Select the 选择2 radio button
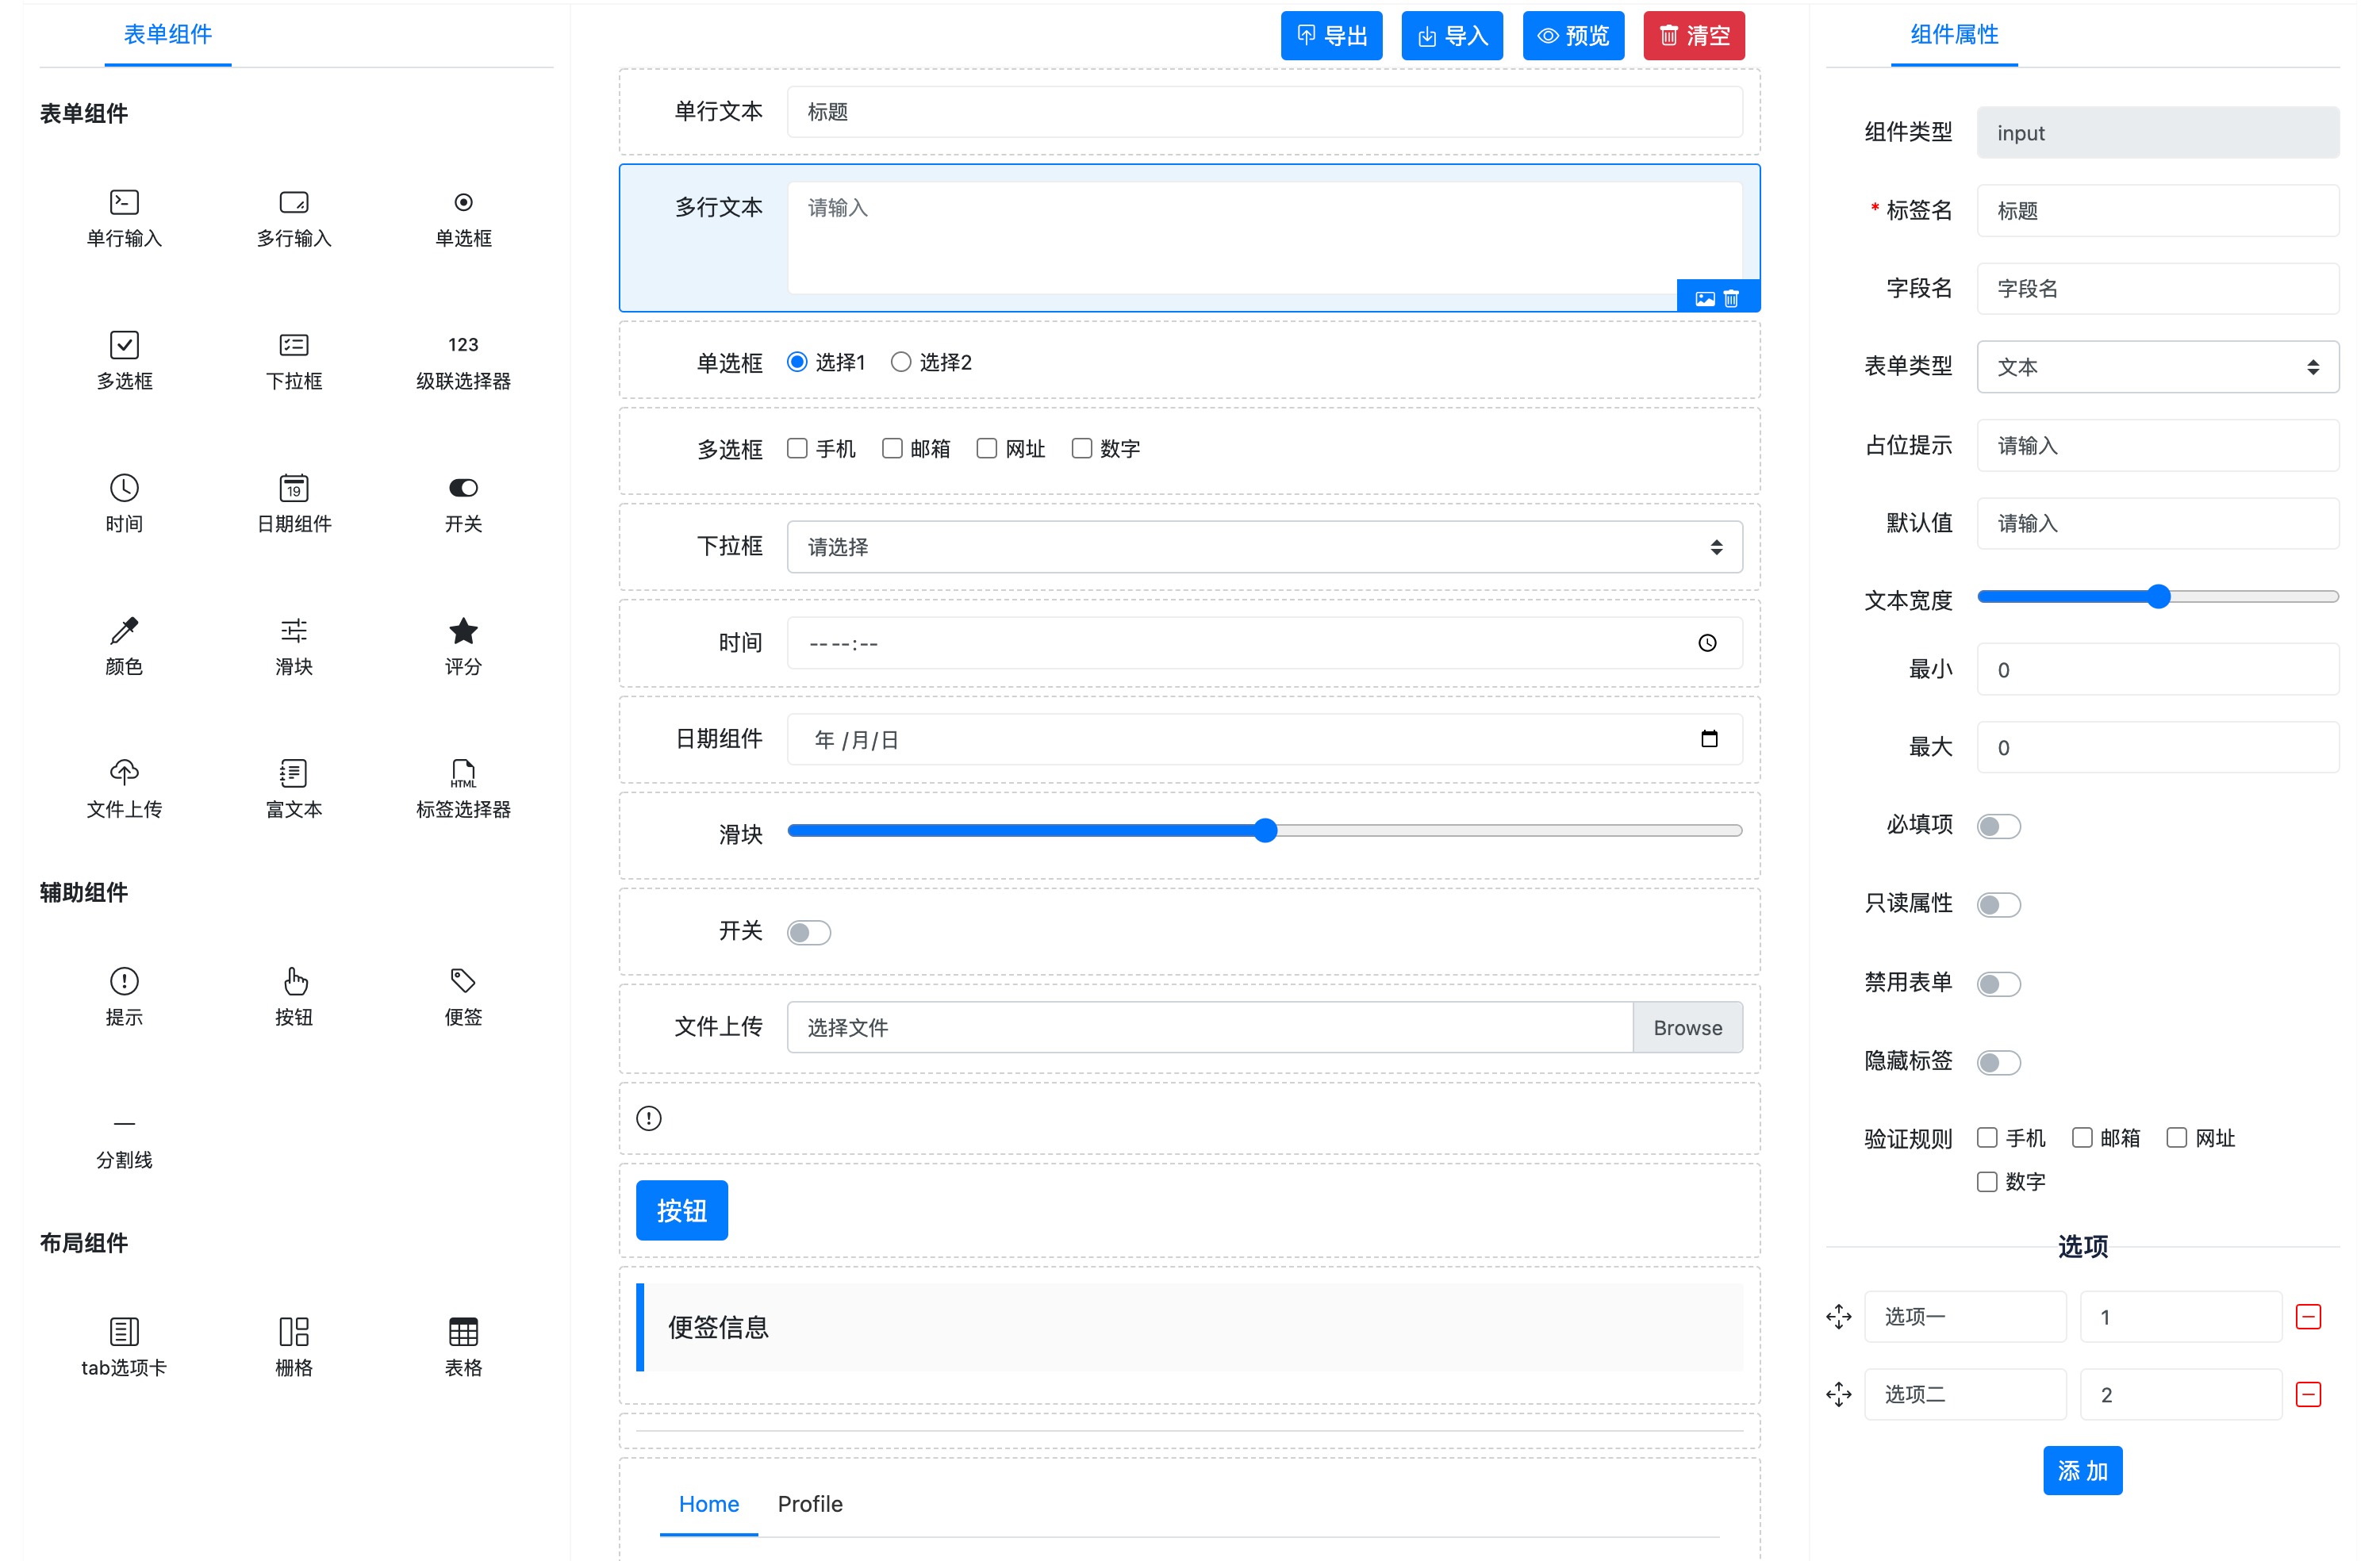 click(x=901, y=362)
